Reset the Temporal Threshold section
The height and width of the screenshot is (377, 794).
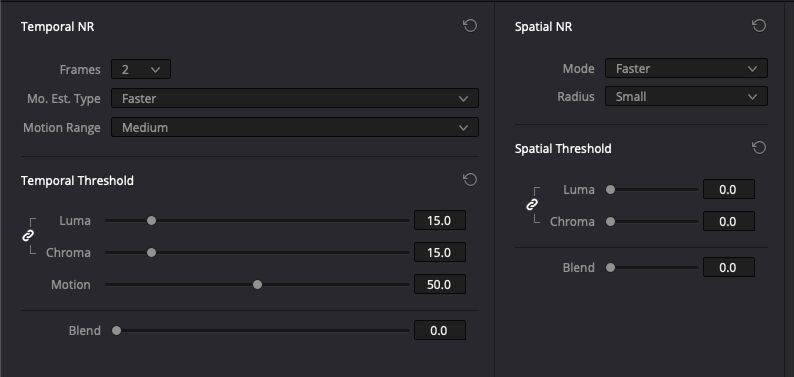click(470, 180)
